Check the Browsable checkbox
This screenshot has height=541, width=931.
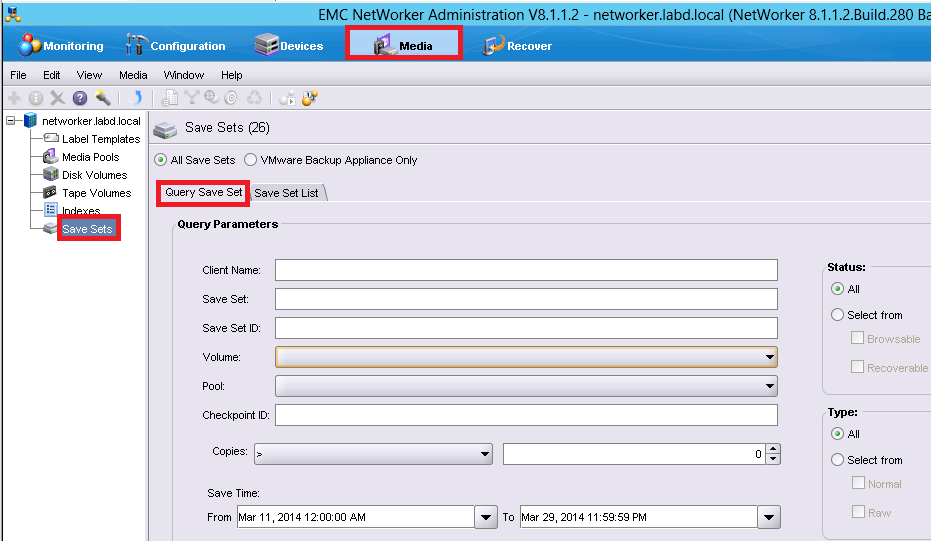click(857, 338)
